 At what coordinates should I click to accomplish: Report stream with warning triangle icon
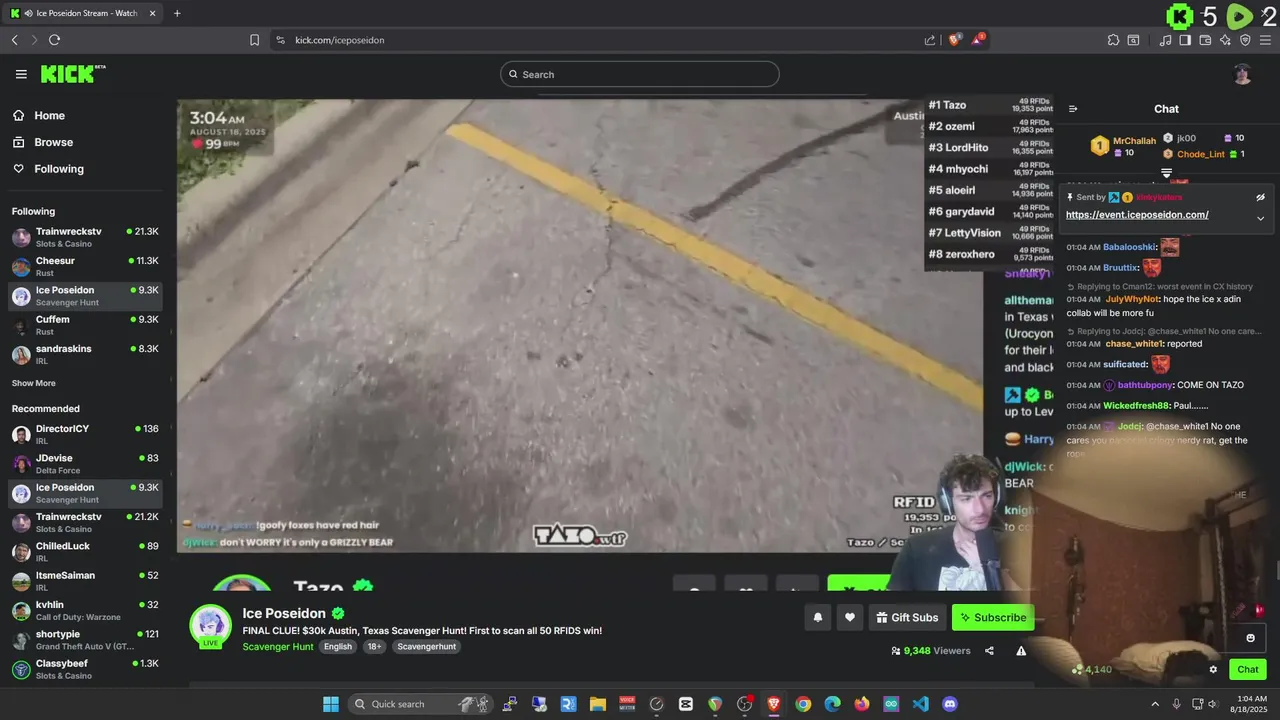click(1021, 651)
